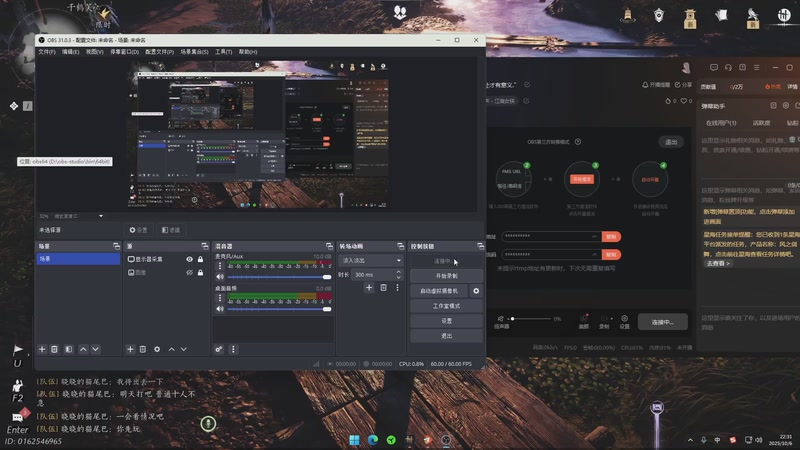Toggle 开播提醒 bell in streaming app
This screenshot has width=800, height=450.
point(656,85)
